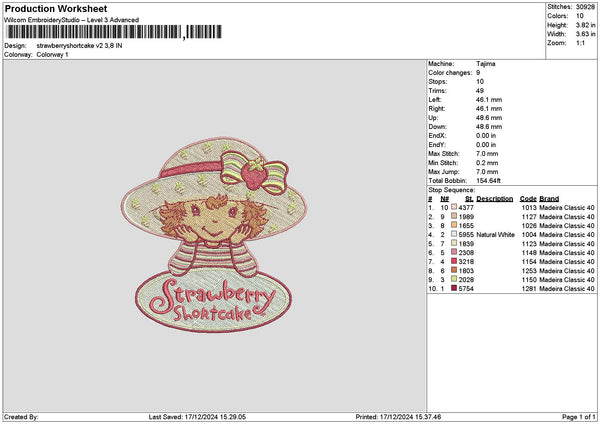Click the Strawberry Shortcake embroidery design preview
This screenshot has height=424, width=600.
[214, 235]
